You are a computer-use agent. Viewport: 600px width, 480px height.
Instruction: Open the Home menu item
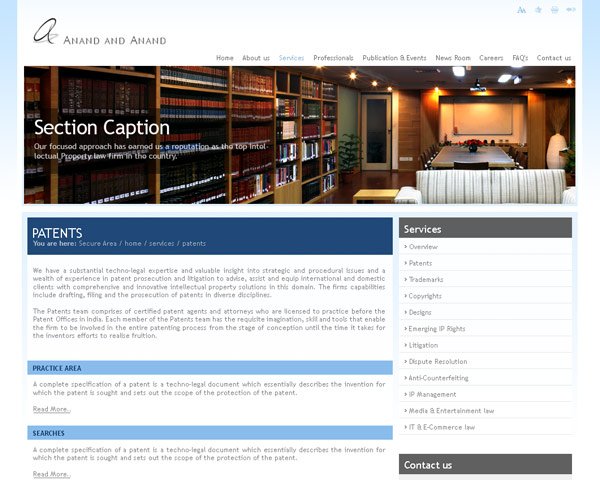(225, 58)
